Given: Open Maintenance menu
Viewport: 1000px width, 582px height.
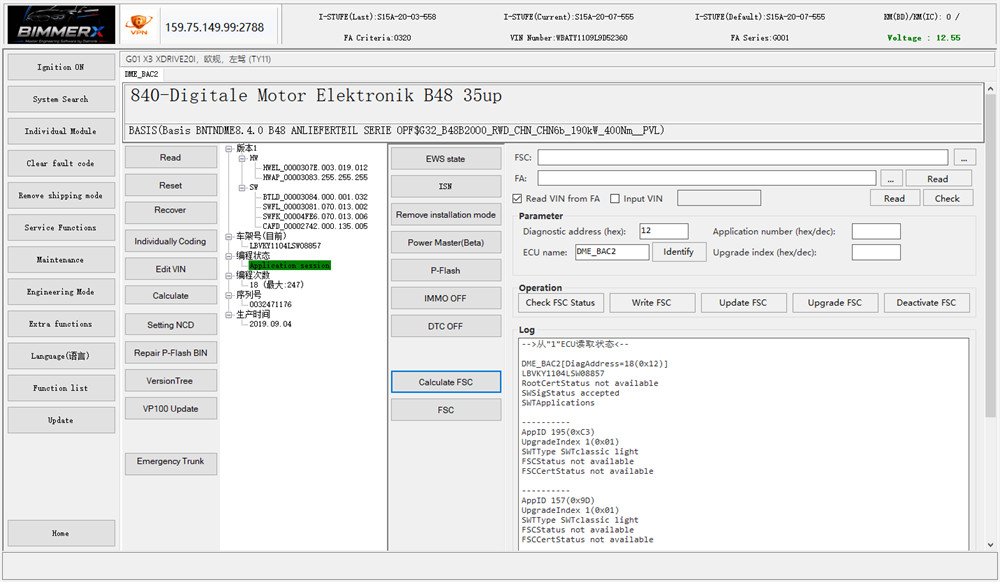Looking at the screenshot, I should 61,260.
